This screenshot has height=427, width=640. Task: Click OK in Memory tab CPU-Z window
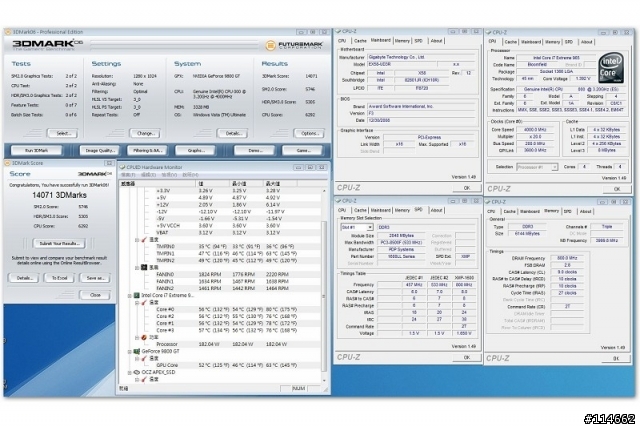(616, 358)
